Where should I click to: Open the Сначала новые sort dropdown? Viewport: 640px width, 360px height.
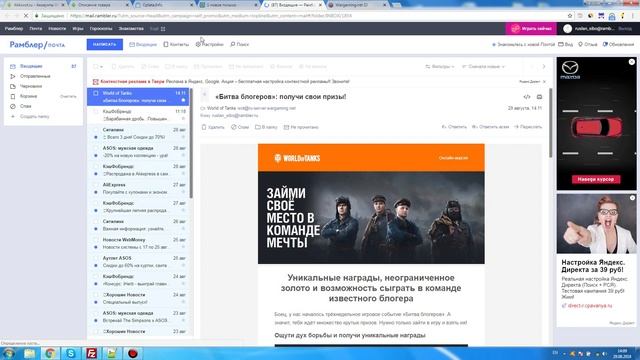(x=484, y=67)
